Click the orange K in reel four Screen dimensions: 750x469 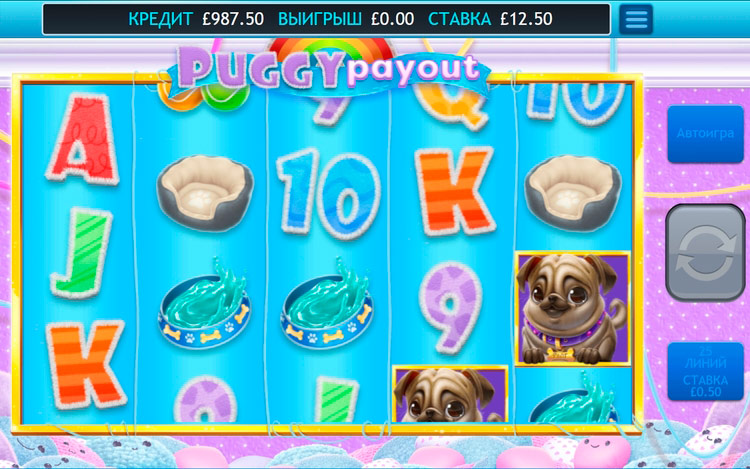[453, 191]
